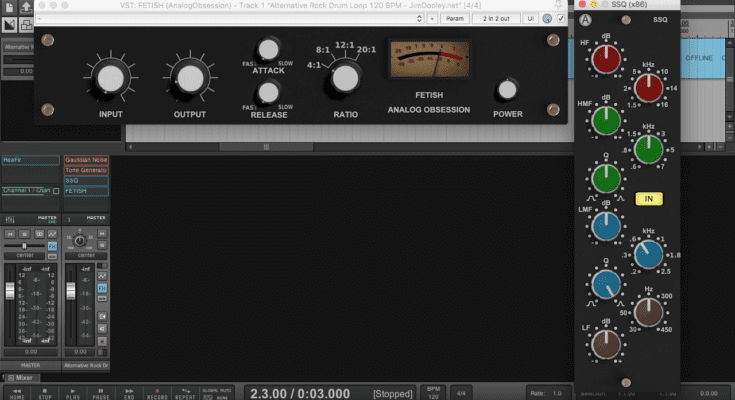Click the Home transport button
This screenshot has height=400, width=735.
tap(17, 391)
